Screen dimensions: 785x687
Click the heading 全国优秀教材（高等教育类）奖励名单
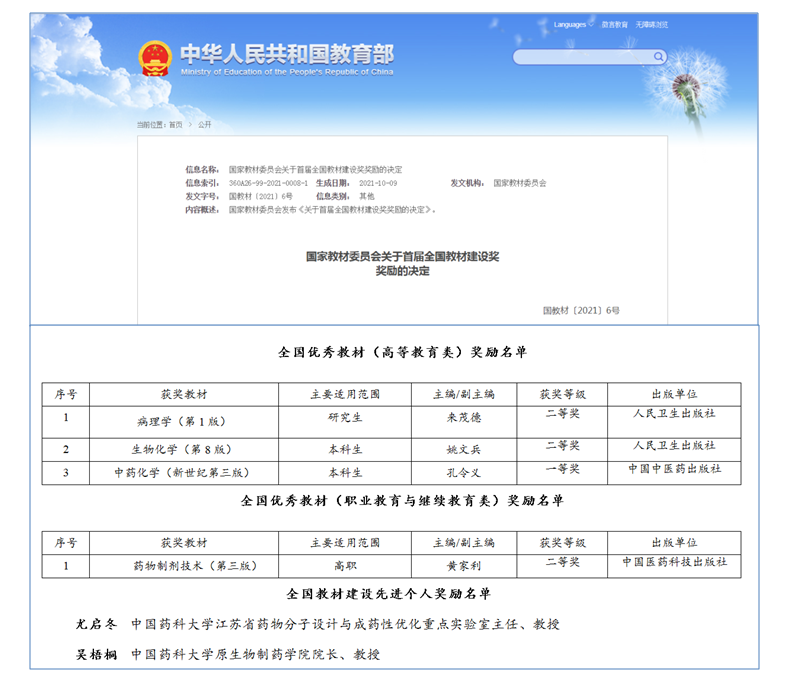(x=403, y=352)
